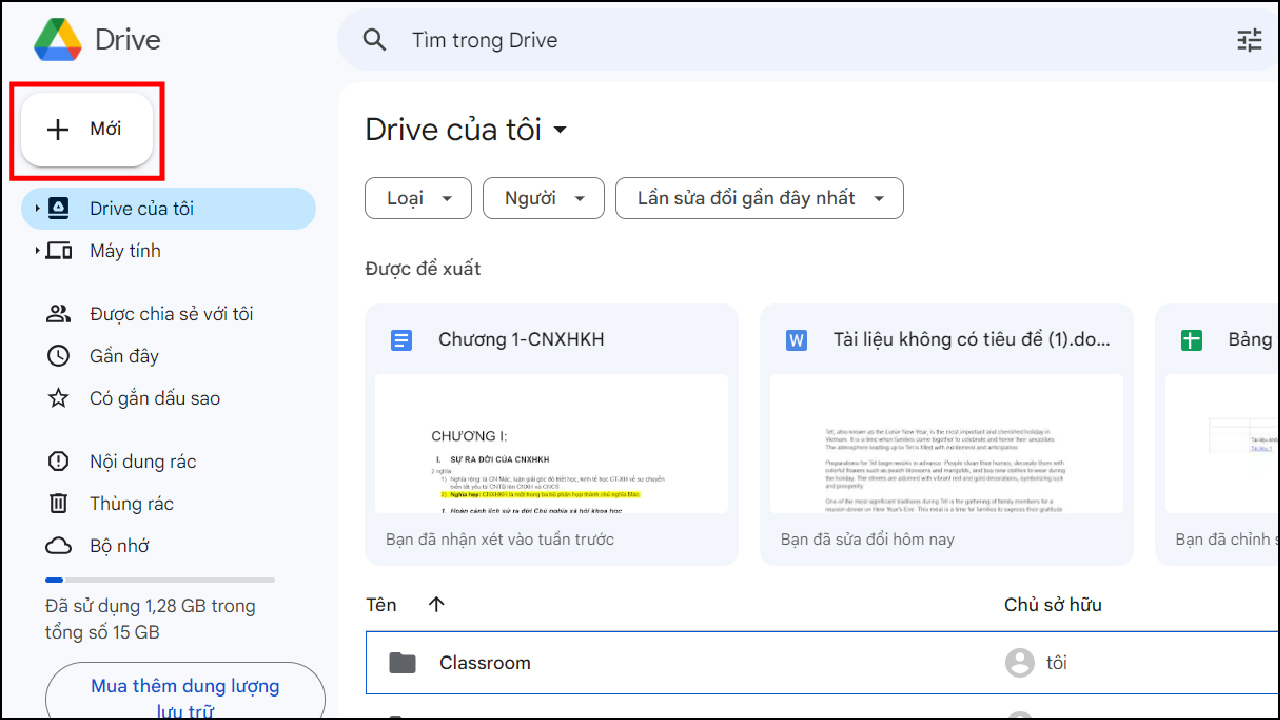
Task: Open Drive của tôi title dropdown
Action: click(x=466, y=130)
